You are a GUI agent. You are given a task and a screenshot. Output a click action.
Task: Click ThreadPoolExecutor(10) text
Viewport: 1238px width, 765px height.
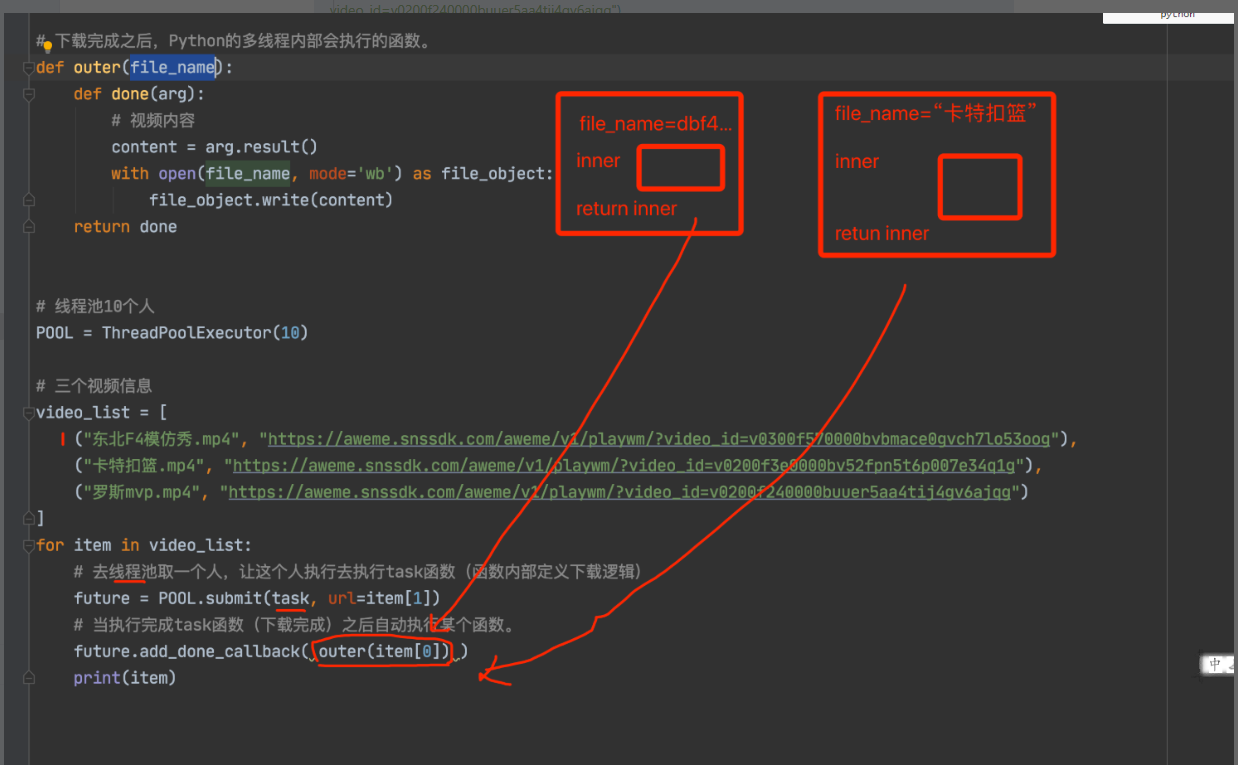pyautogui.click(x=205, y=333)
